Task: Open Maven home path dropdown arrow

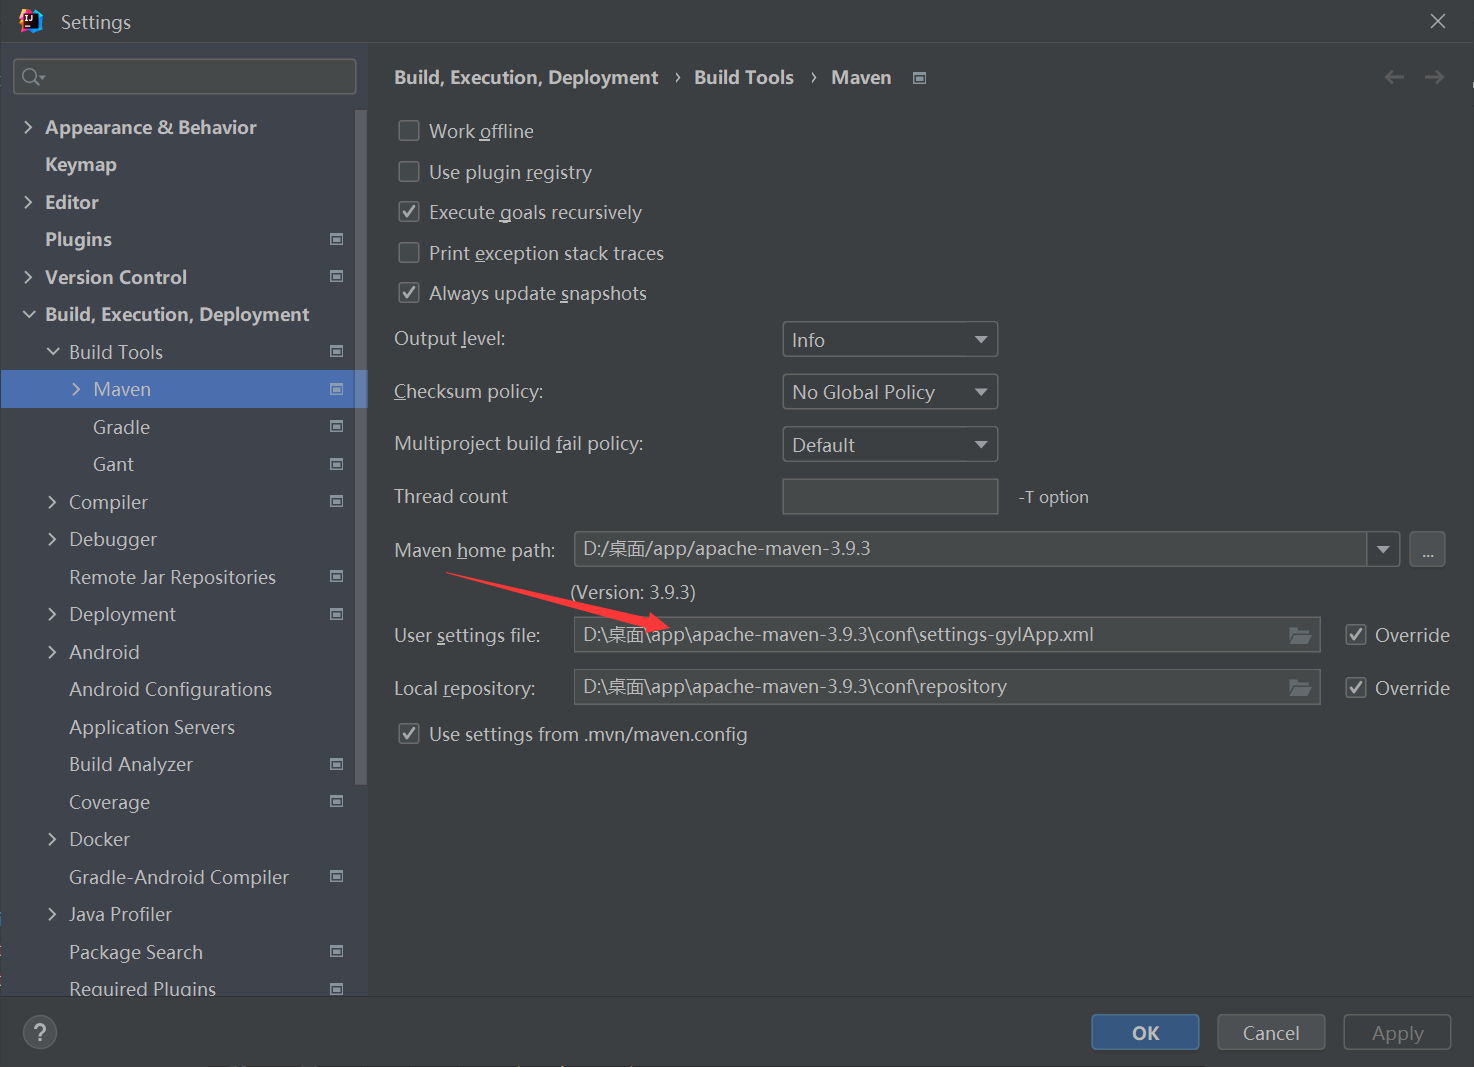Action: click(x=1383, y=549)
